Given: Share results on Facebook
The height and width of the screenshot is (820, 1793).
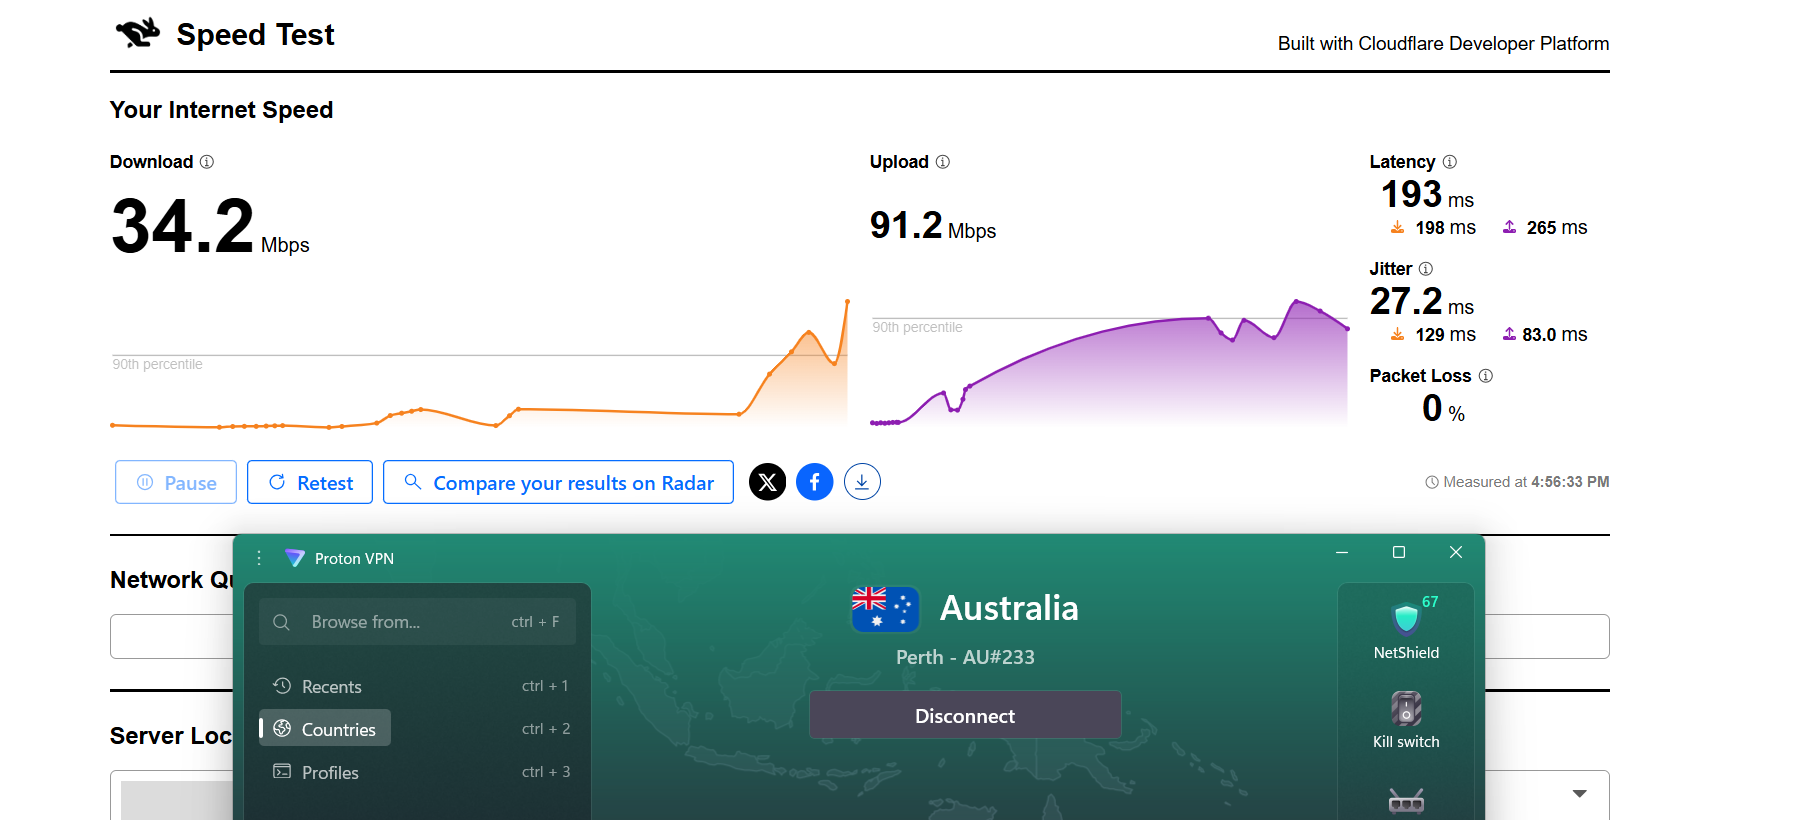Looking at the screenshot, I should [815, 482].
